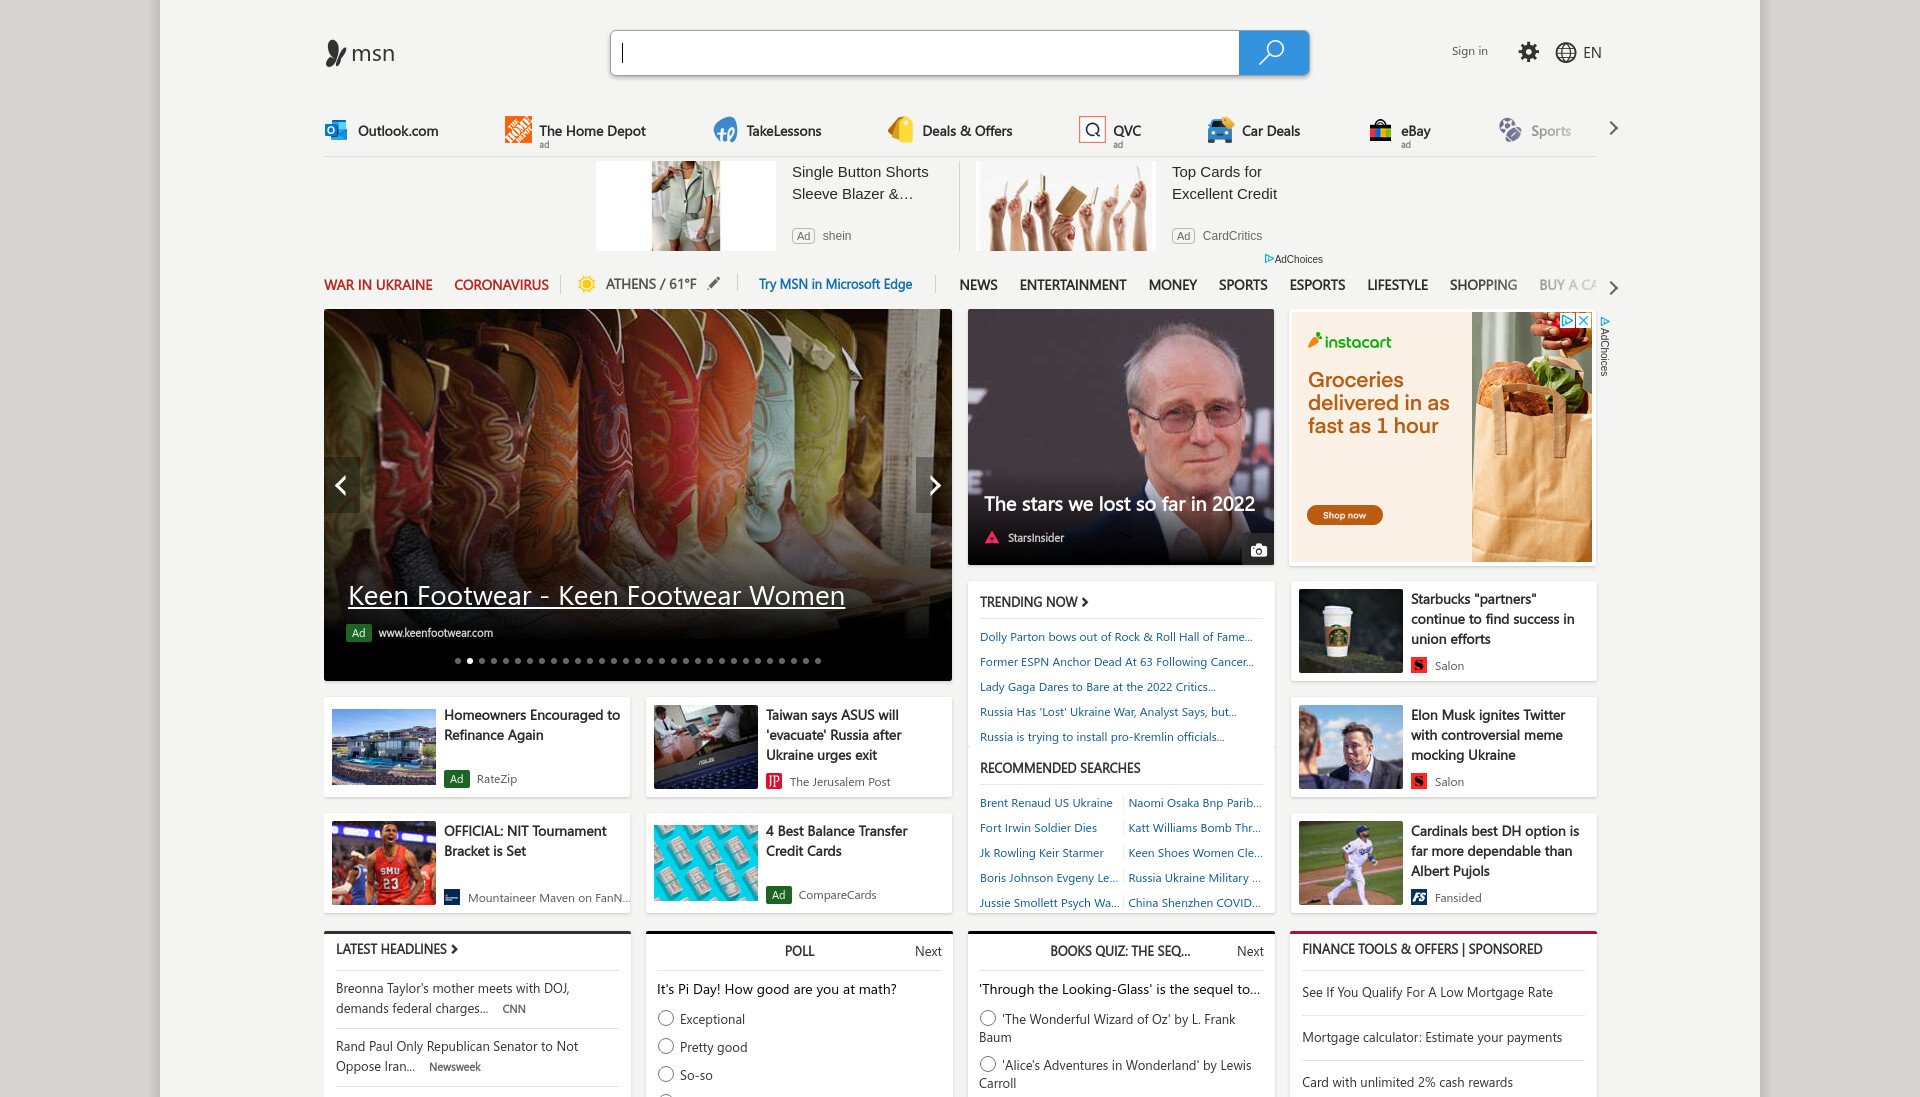
Task: Open settings gear icon
Action: (x=1528, y=52)
